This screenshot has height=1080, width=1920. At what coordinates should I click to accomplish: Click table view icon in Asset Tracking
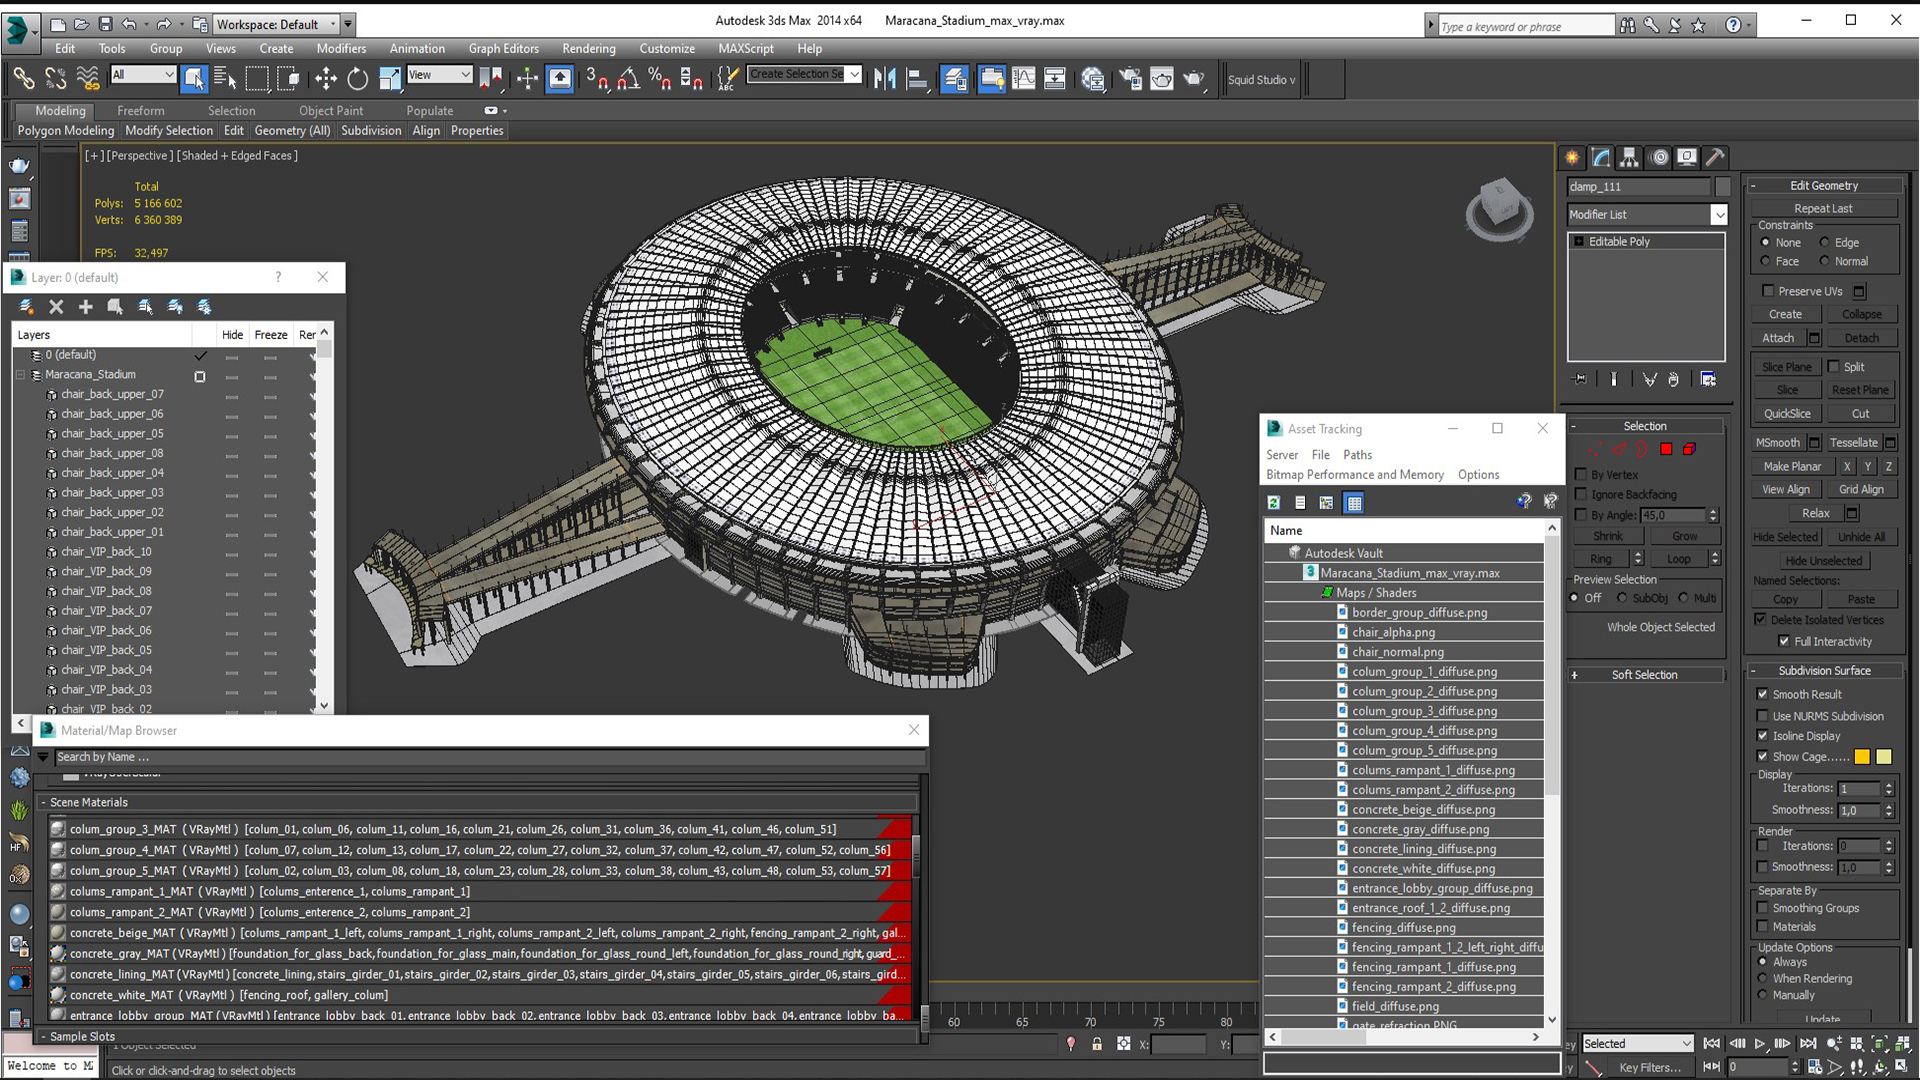(x=1354, y=503)
